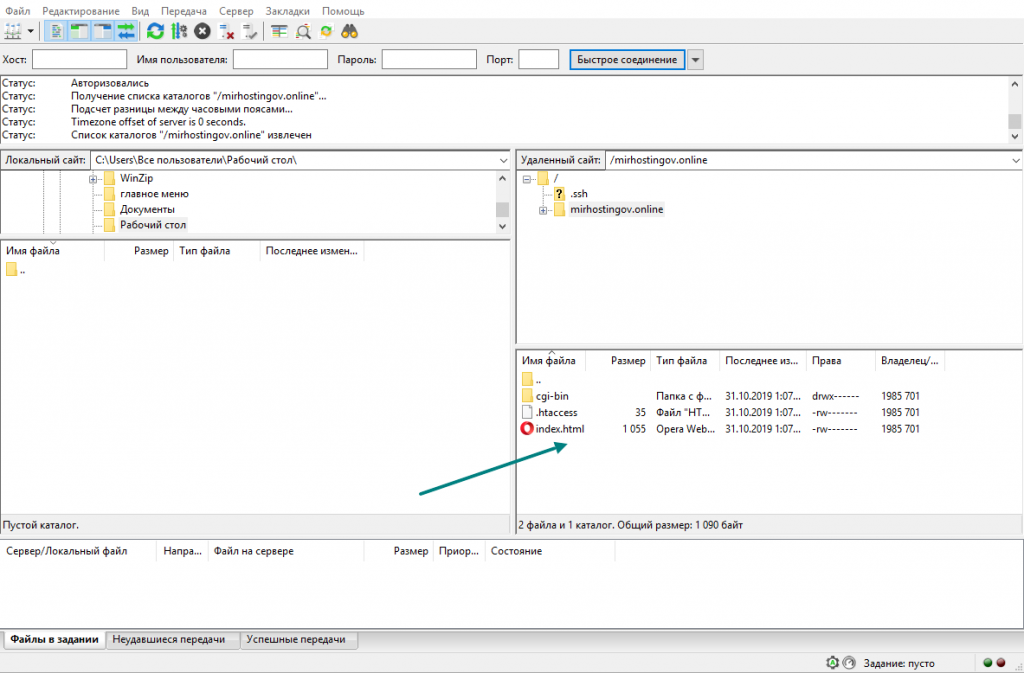Sort remote files by Права column
Screen dimensions: 1024x673
pos(840,360)
